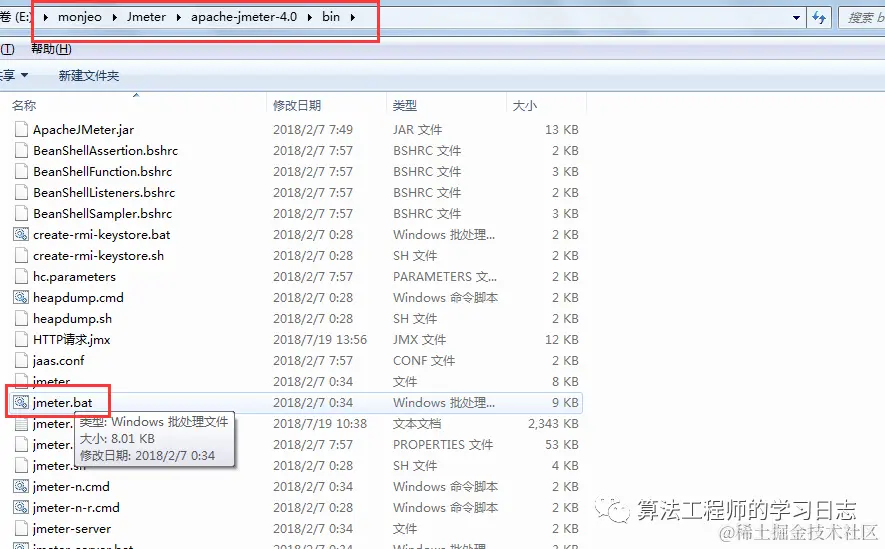The width and height of the screenshot is (885, 549).
Task: Expand the arrow after monjeo in path
Action: [x=115, y=17]
